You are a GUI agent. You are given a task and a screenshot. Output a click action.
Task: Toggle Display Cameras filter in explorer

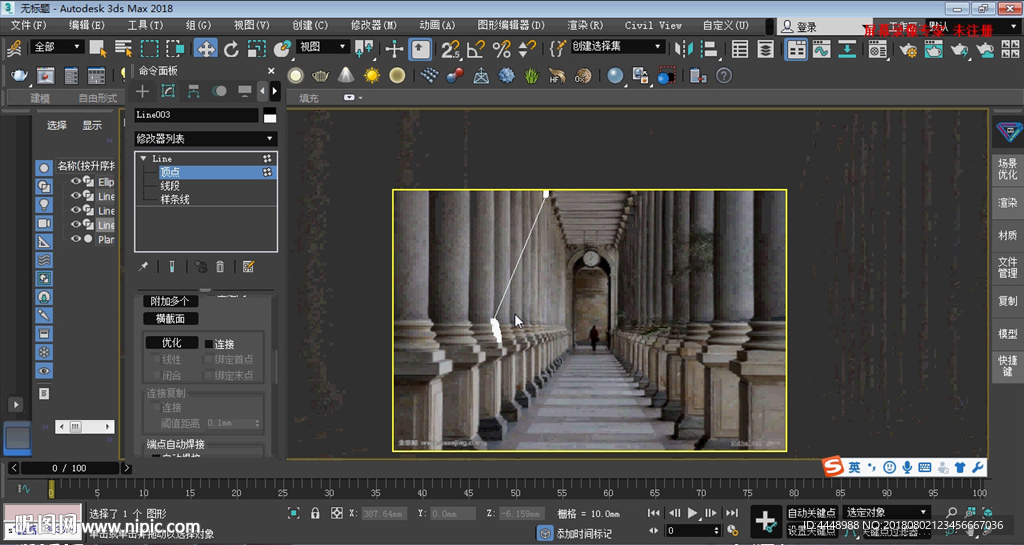pyautogui.click(x=44, y=223)
